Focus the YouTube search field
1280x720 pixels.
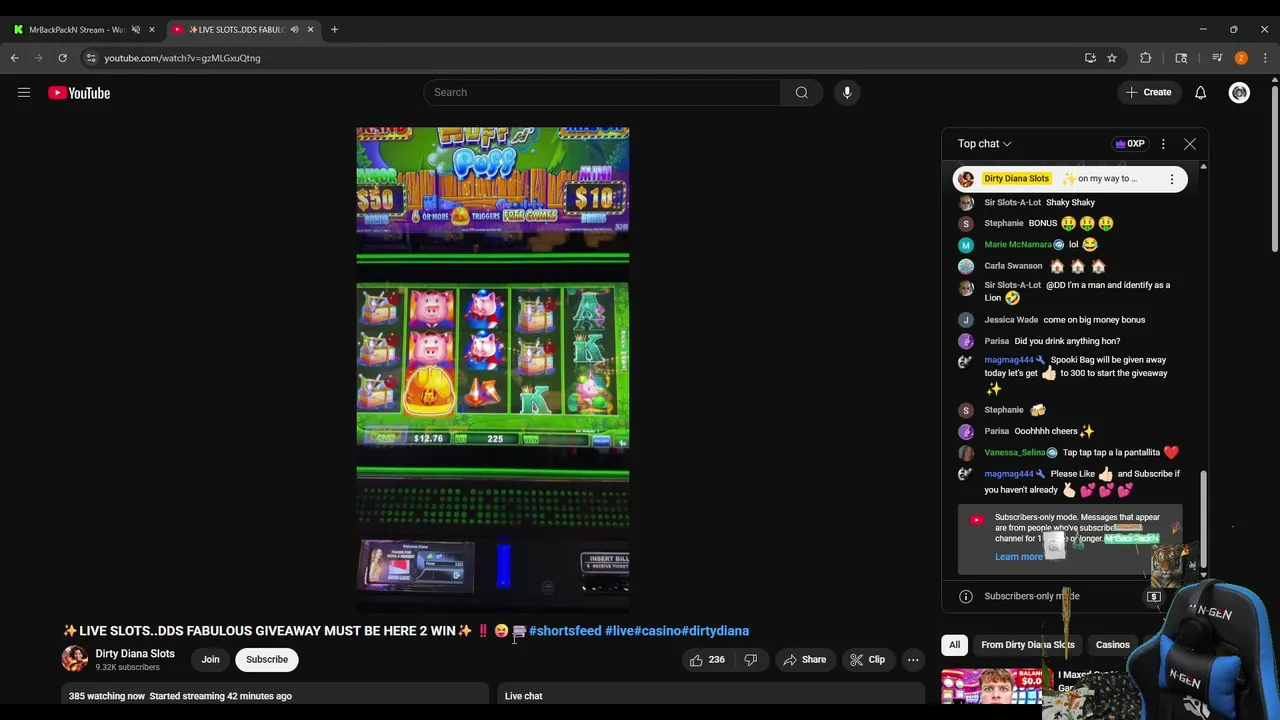602,92
